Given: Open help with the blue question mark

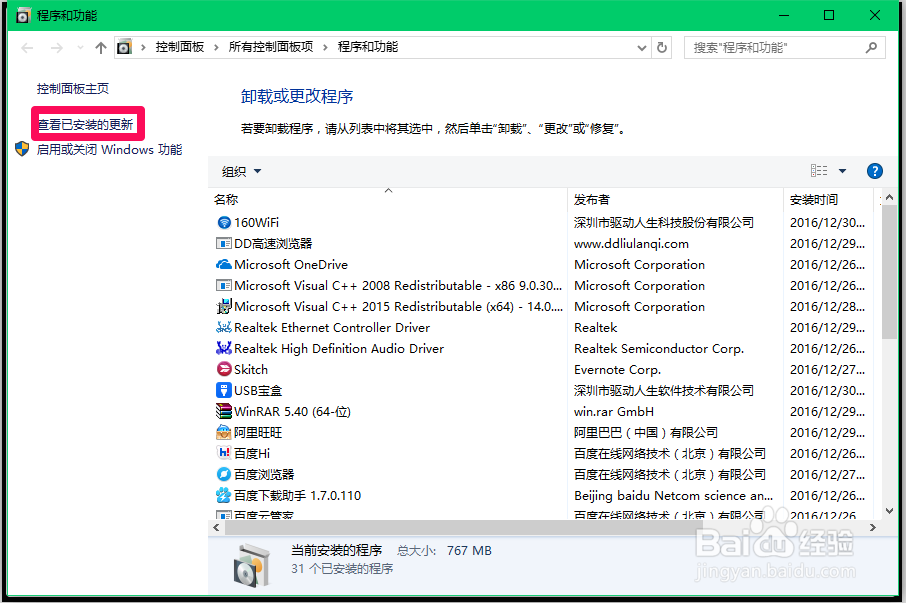Looking at the screenshot, I should [875, 171].
